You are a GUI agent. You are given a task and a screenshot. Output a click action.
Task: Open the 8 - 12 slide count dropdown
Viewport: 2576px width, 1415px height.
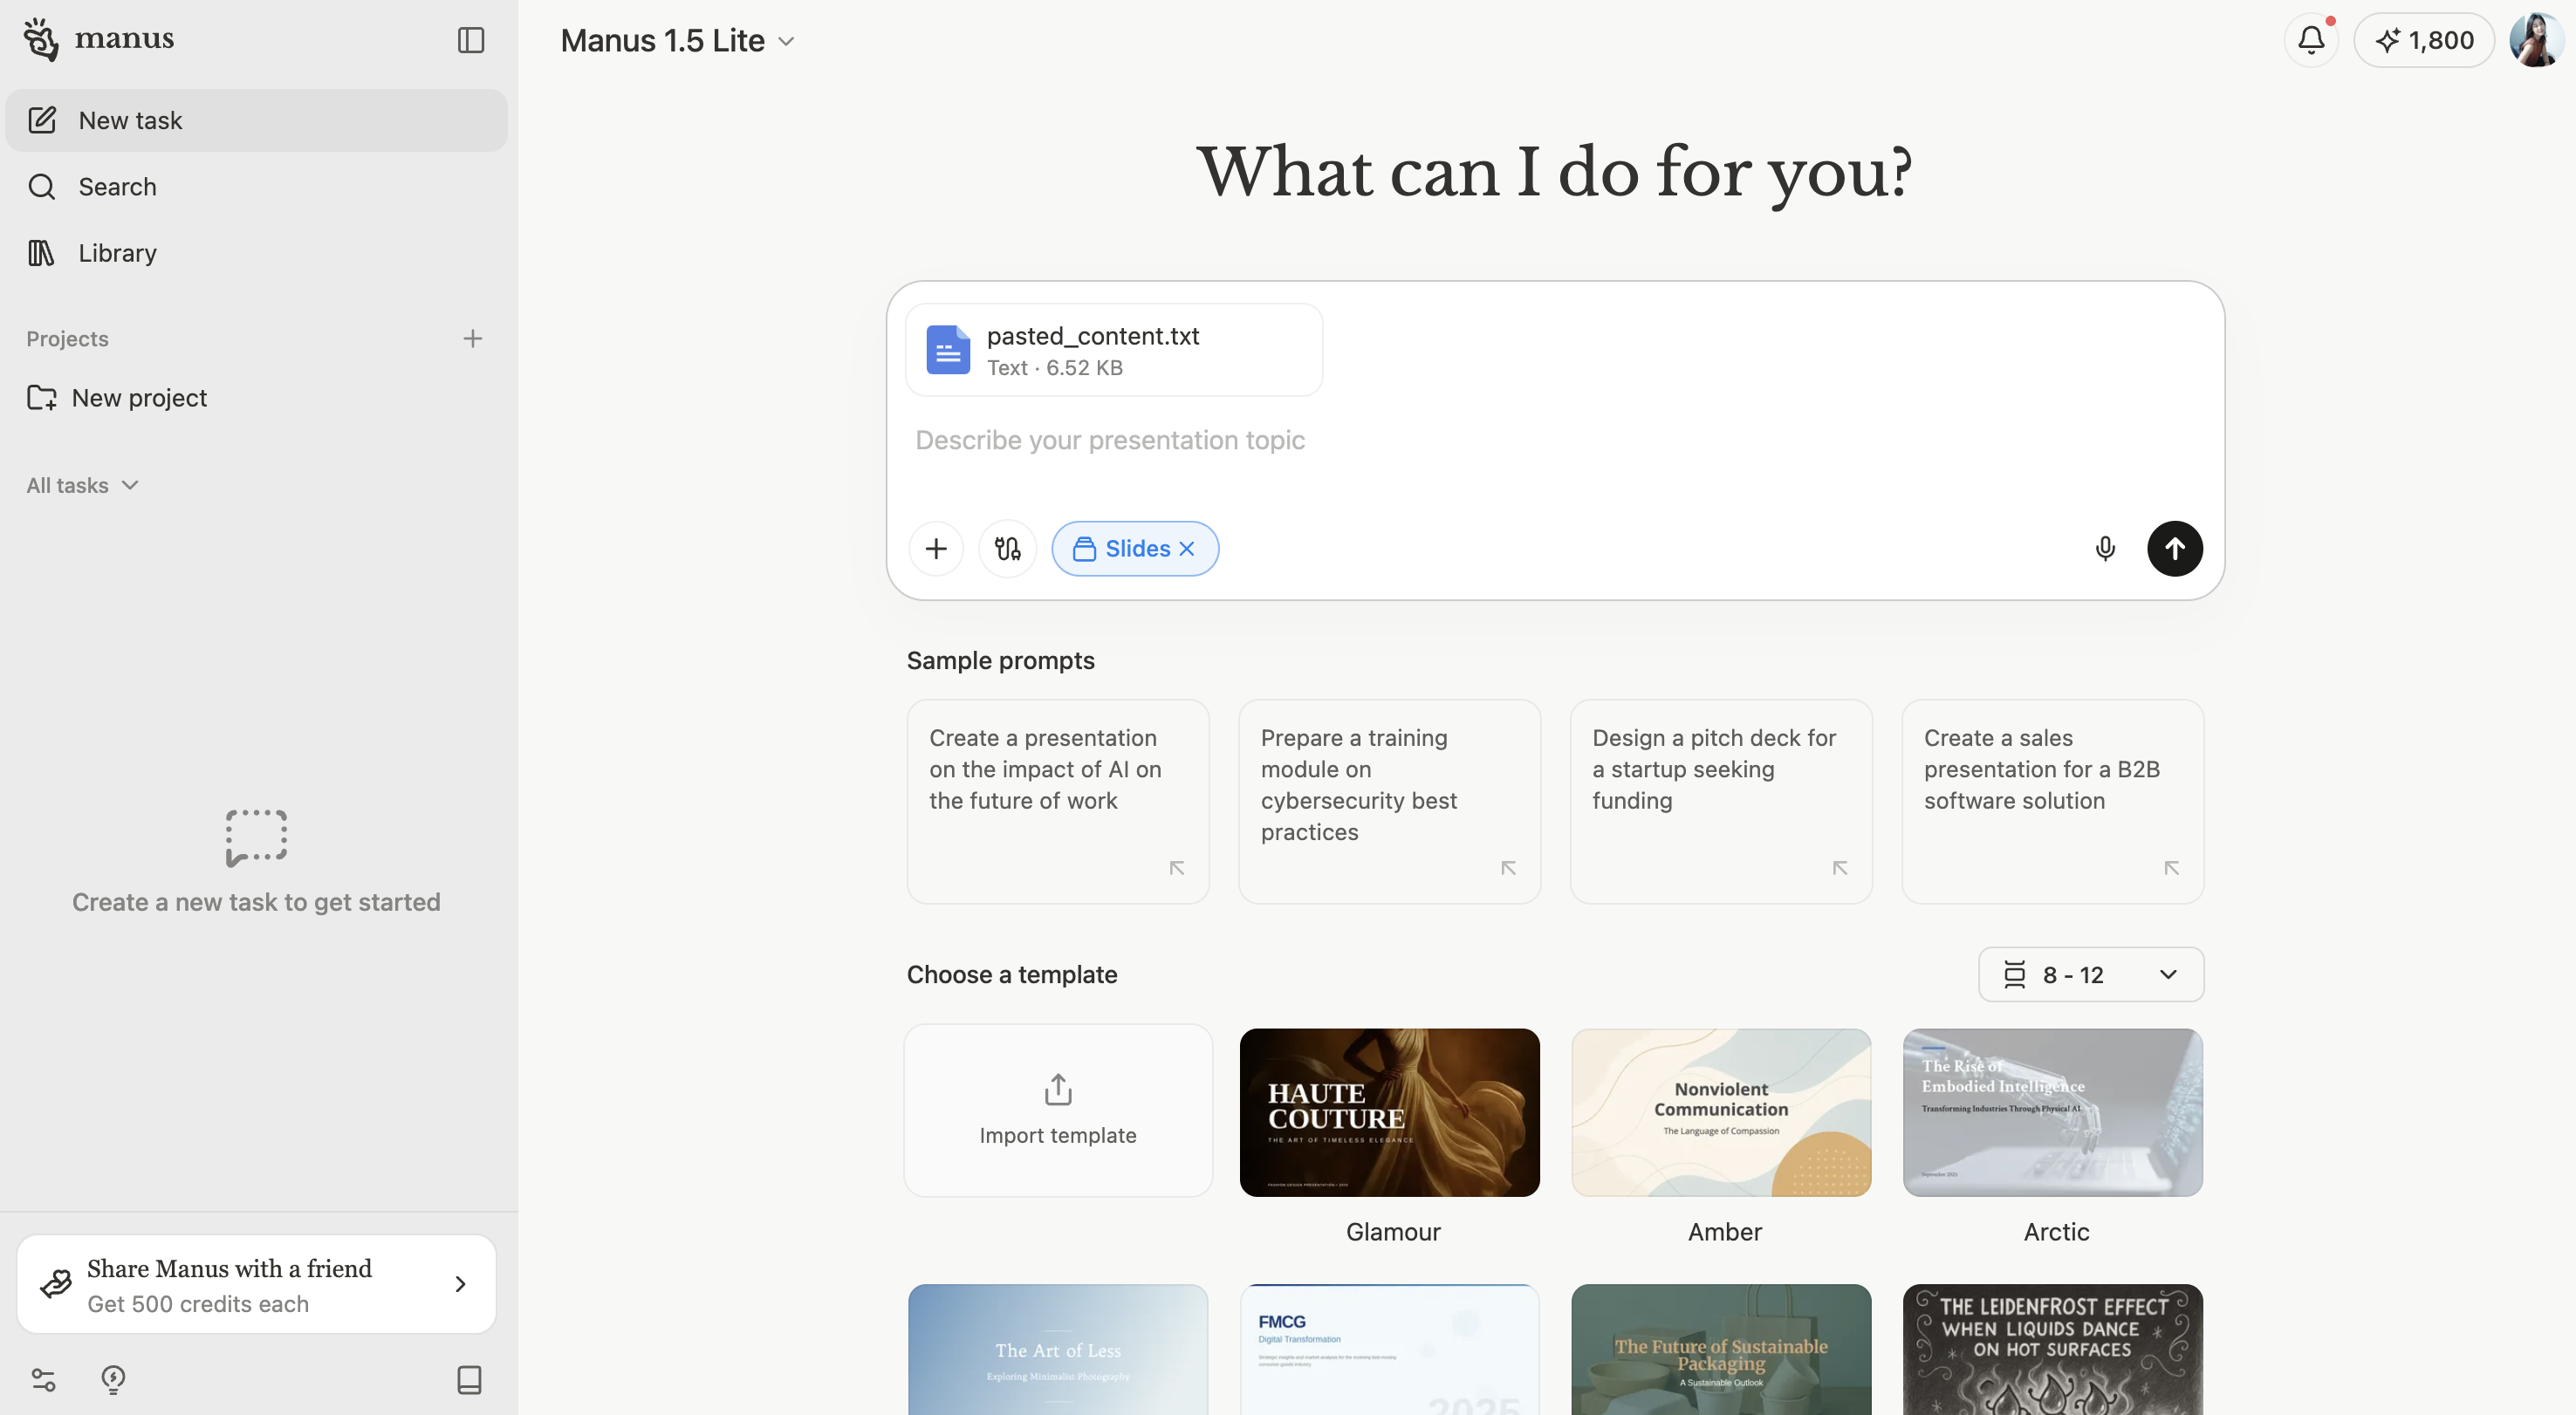coord(2091,975)
